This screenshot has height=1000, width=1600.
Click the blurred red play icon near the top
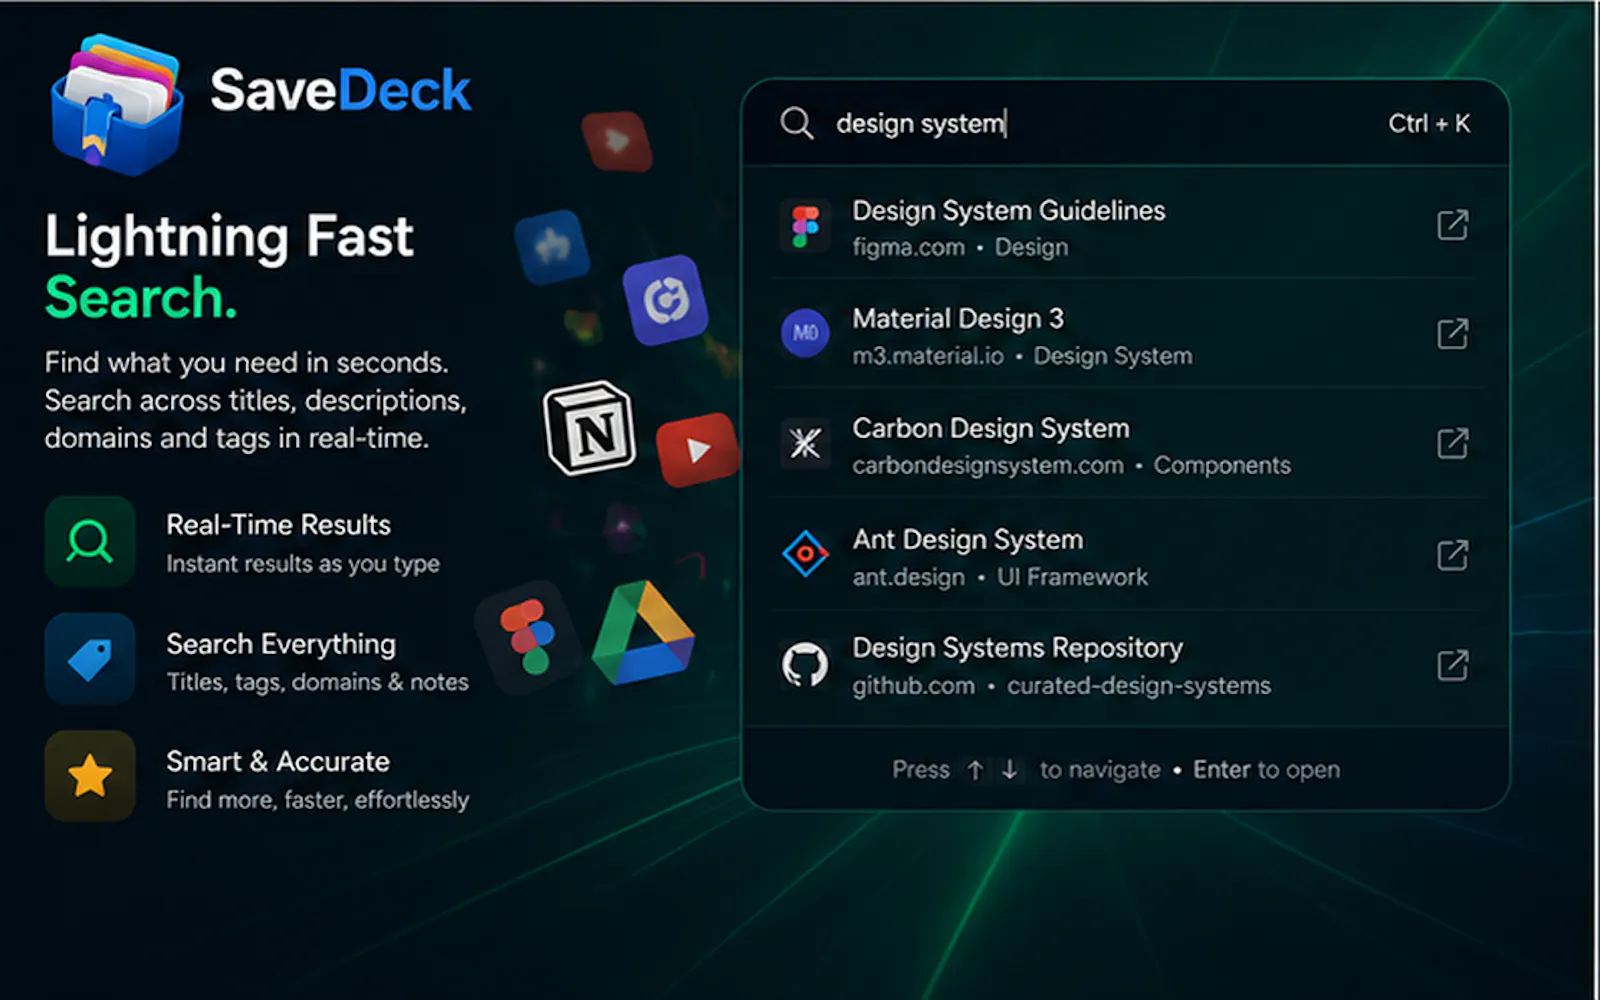617,141
